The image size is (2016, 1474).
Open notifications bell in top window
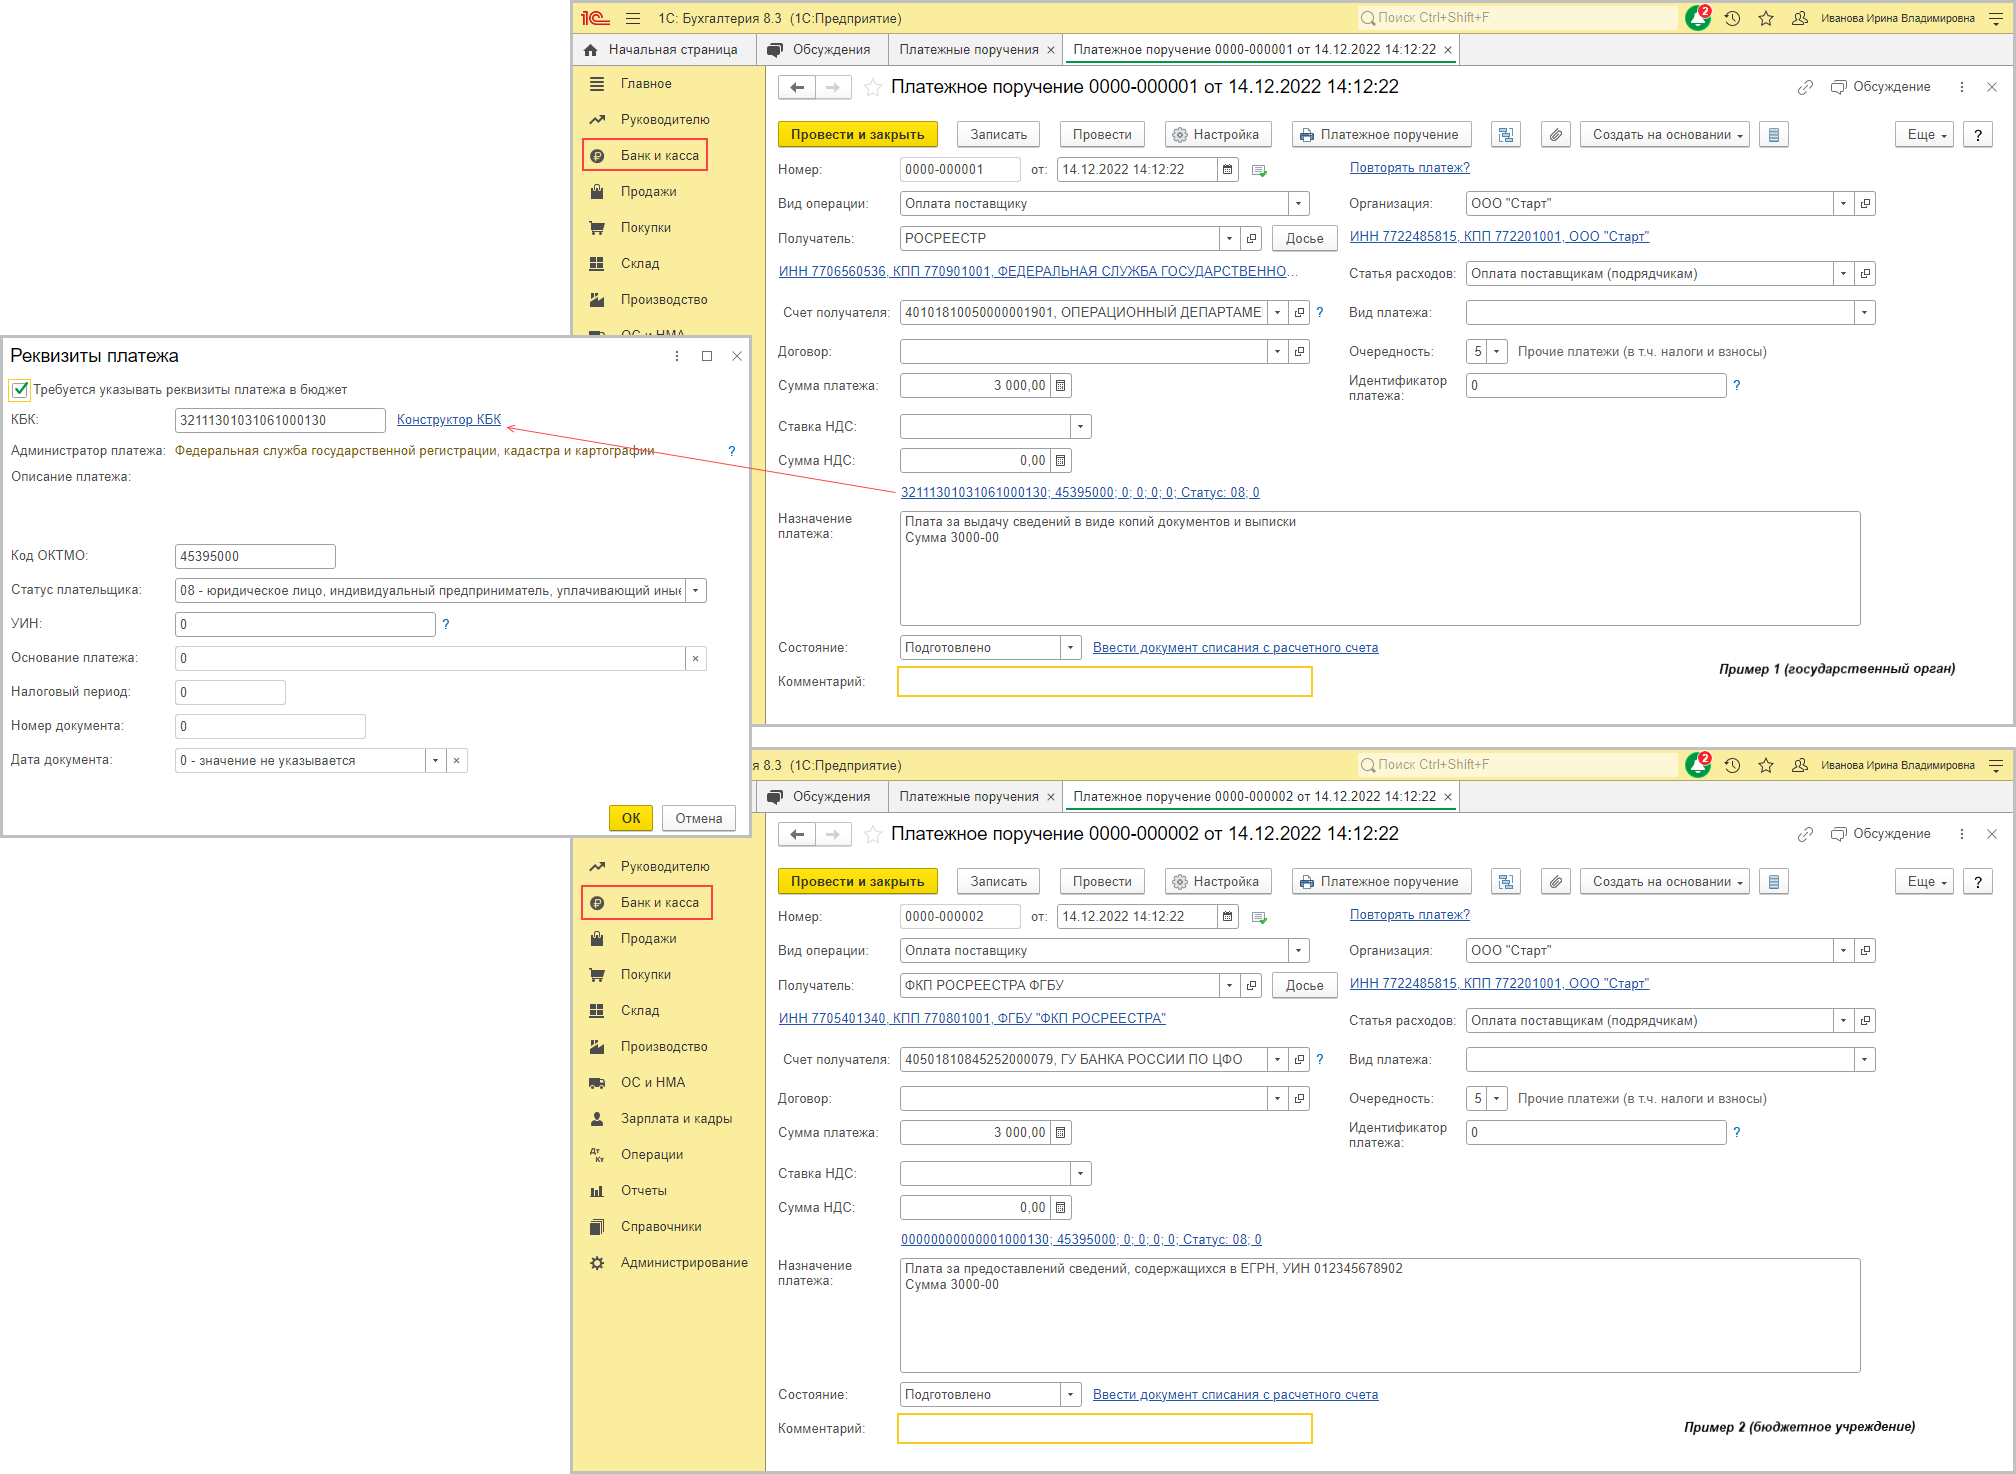point(1697,18)
